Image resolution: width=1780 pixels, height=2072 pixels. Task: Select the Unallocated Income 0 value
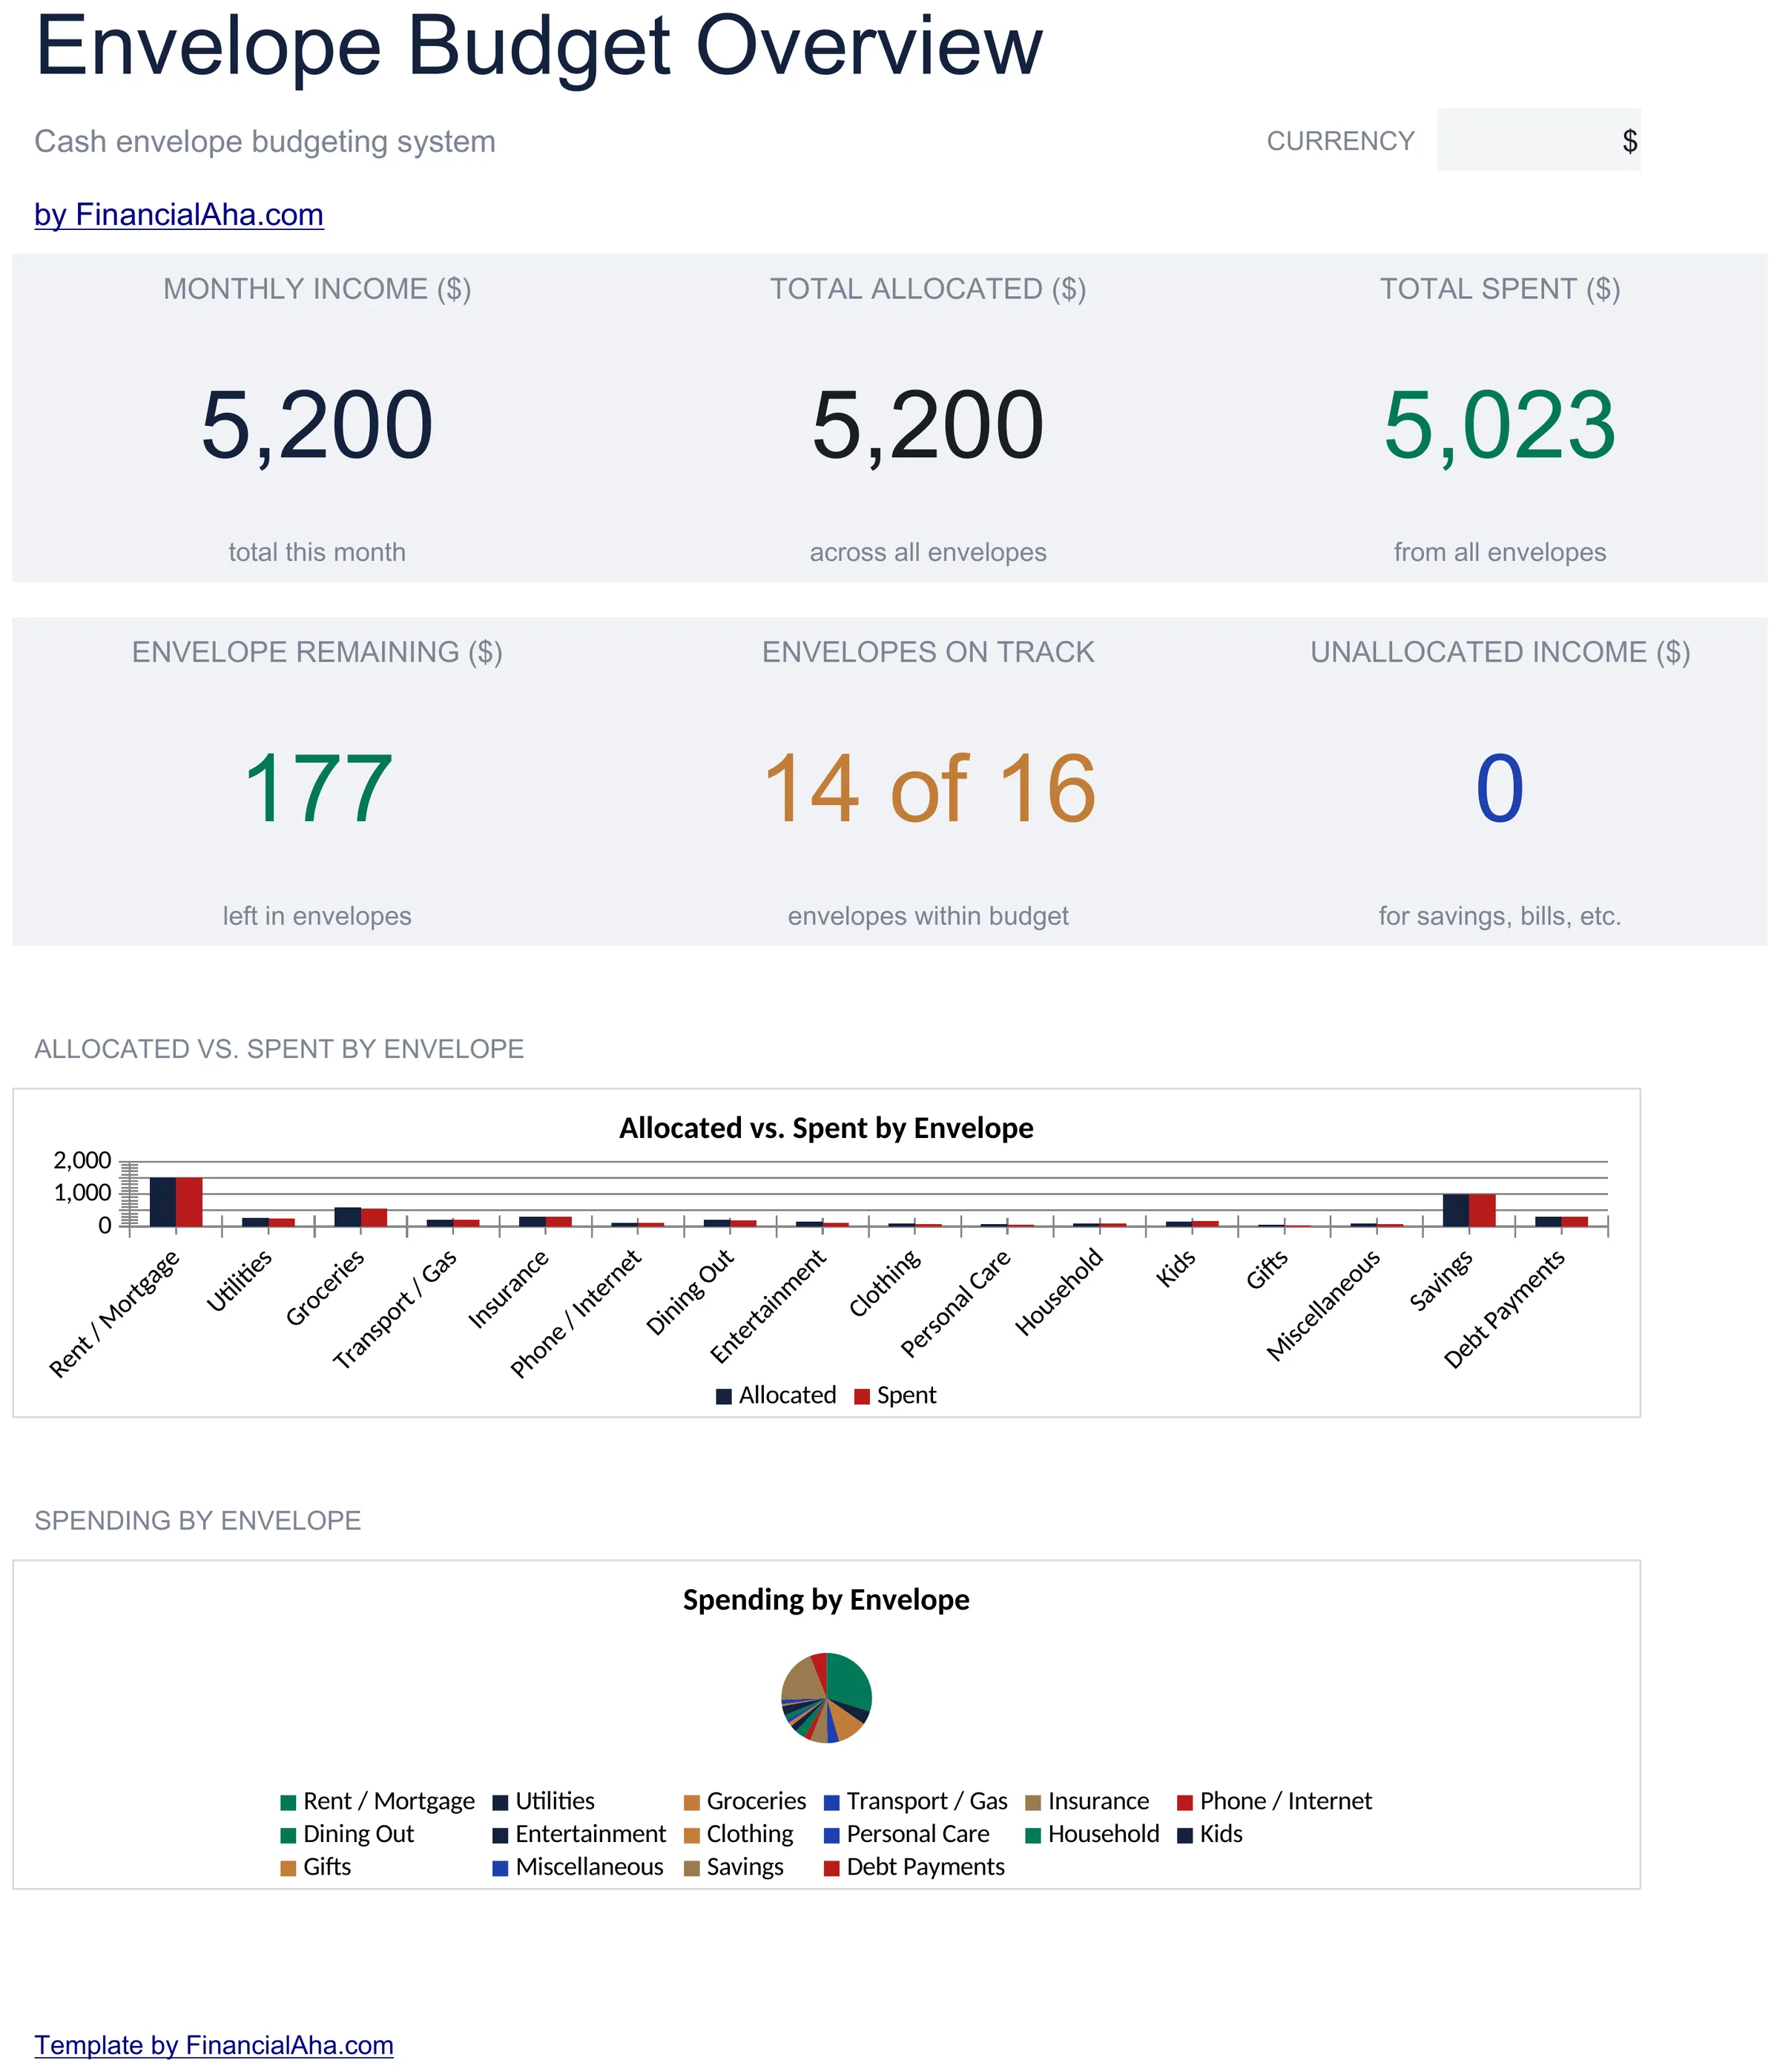[1499, 789]
